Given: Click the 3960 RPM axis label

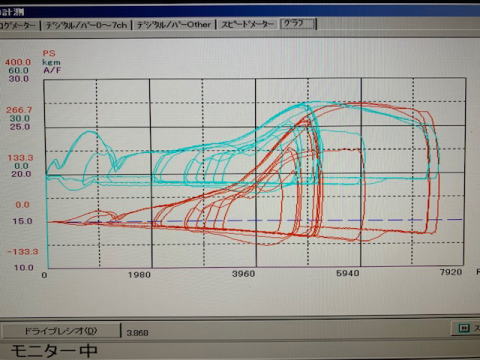Looking at the screenshot, I should [x=244, y=274].
